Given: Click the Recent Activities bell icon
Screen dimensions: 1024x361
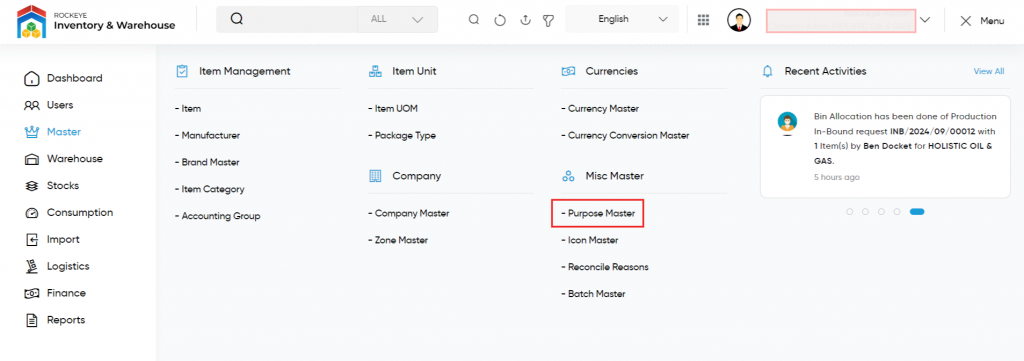Looking at the screenshot, I should click(767, 71).
